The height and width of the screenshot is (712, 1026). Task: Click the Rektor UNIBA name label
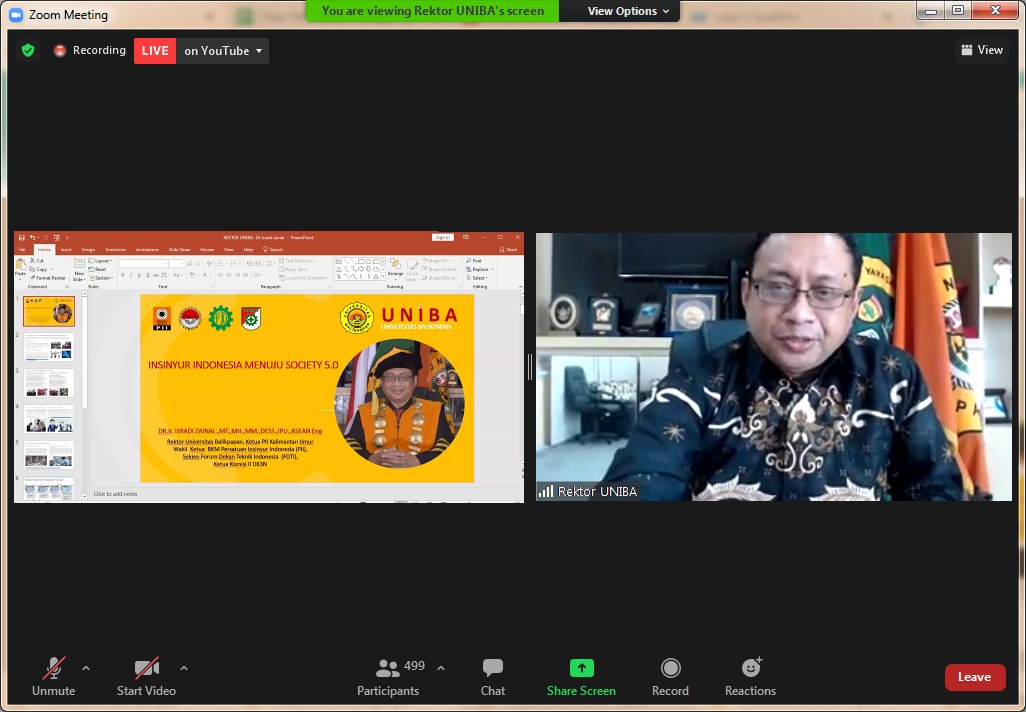coord(597,491)
